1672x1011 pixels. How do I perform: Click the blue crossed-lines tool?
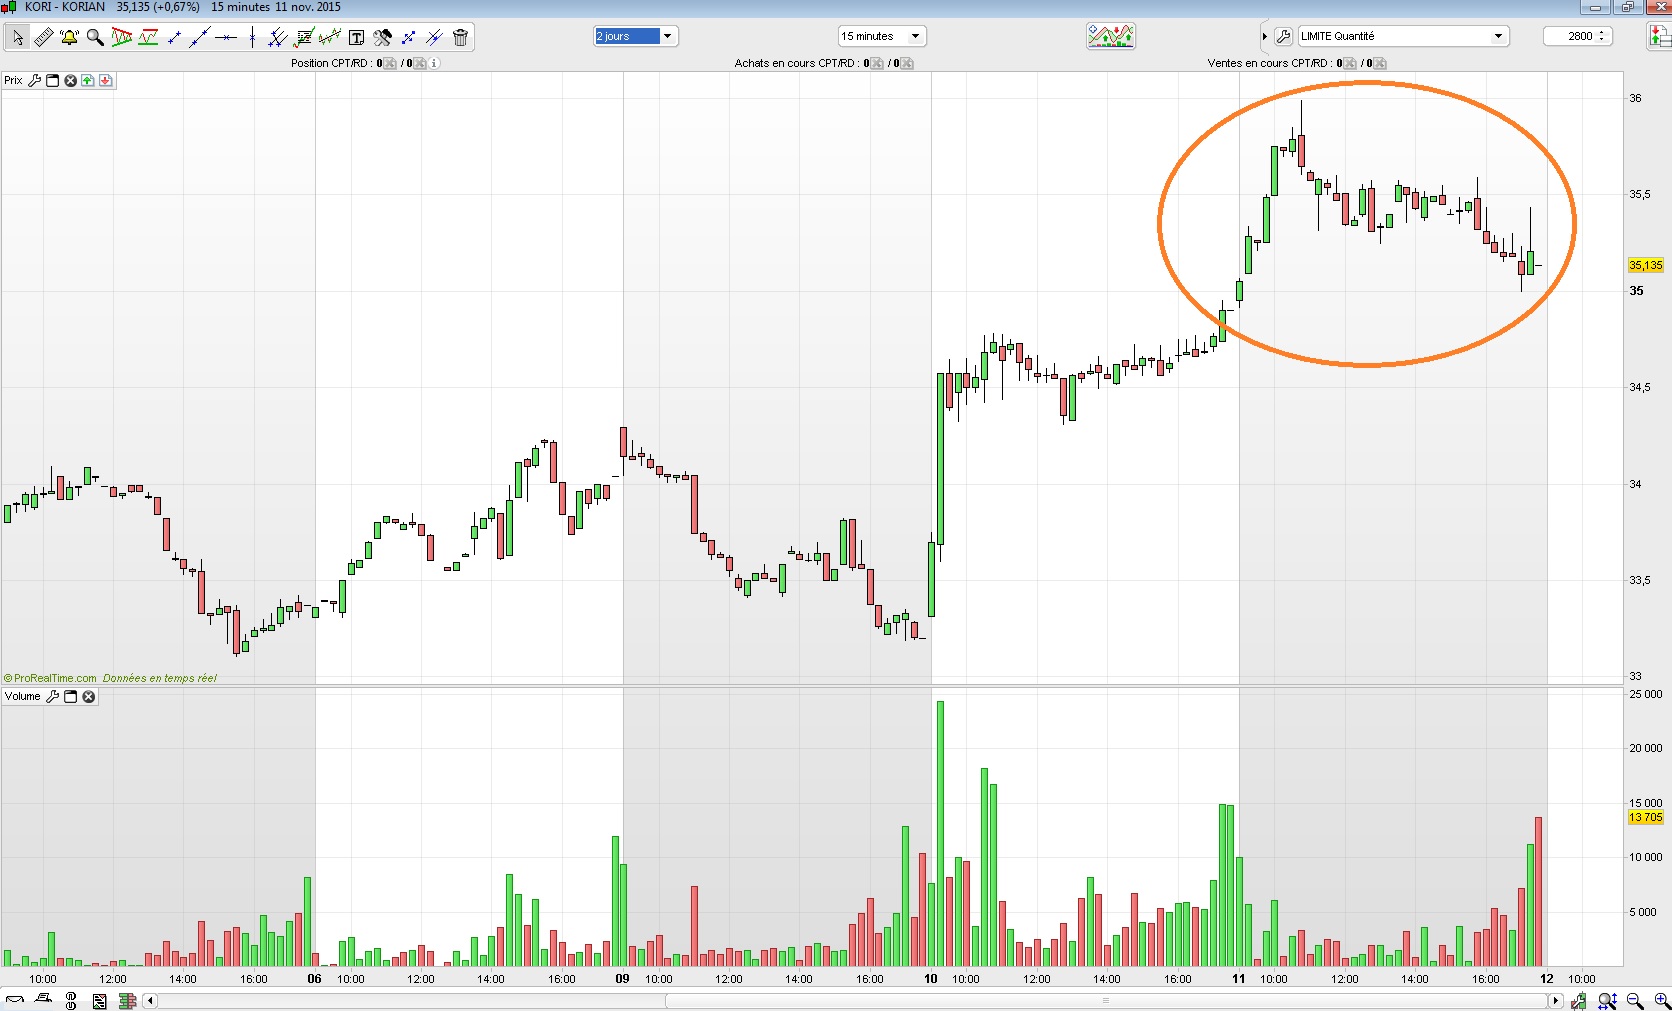point(434,37)
